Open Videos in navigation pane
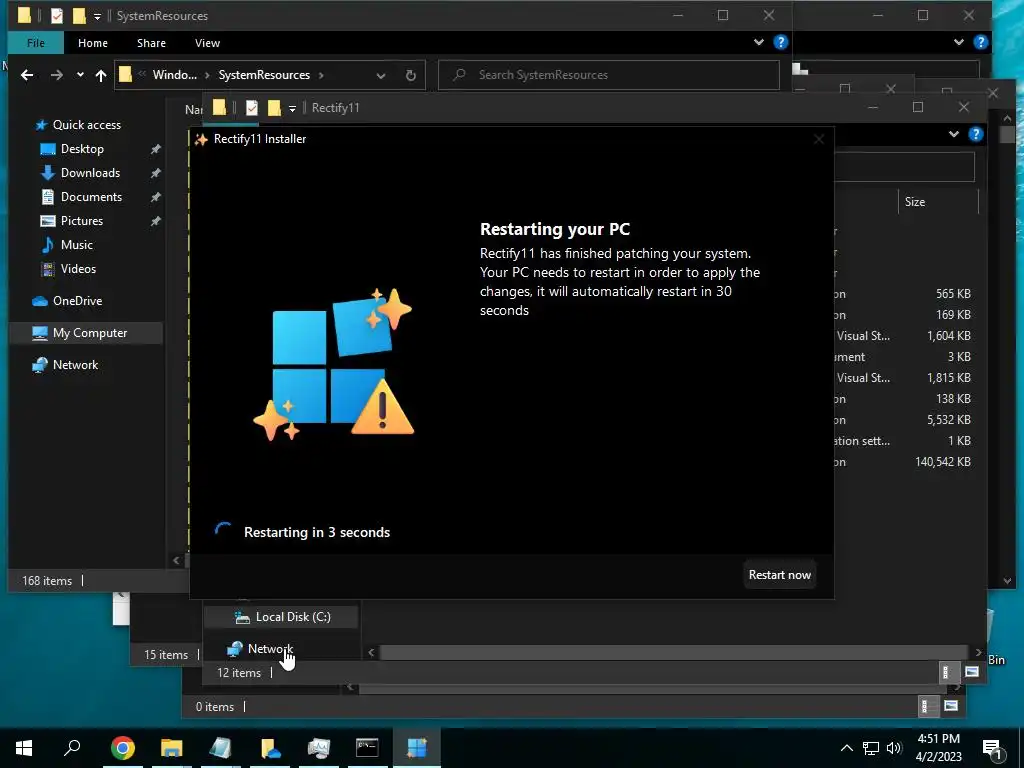This screenshot has height=768, width=1024. pos(78,269)
